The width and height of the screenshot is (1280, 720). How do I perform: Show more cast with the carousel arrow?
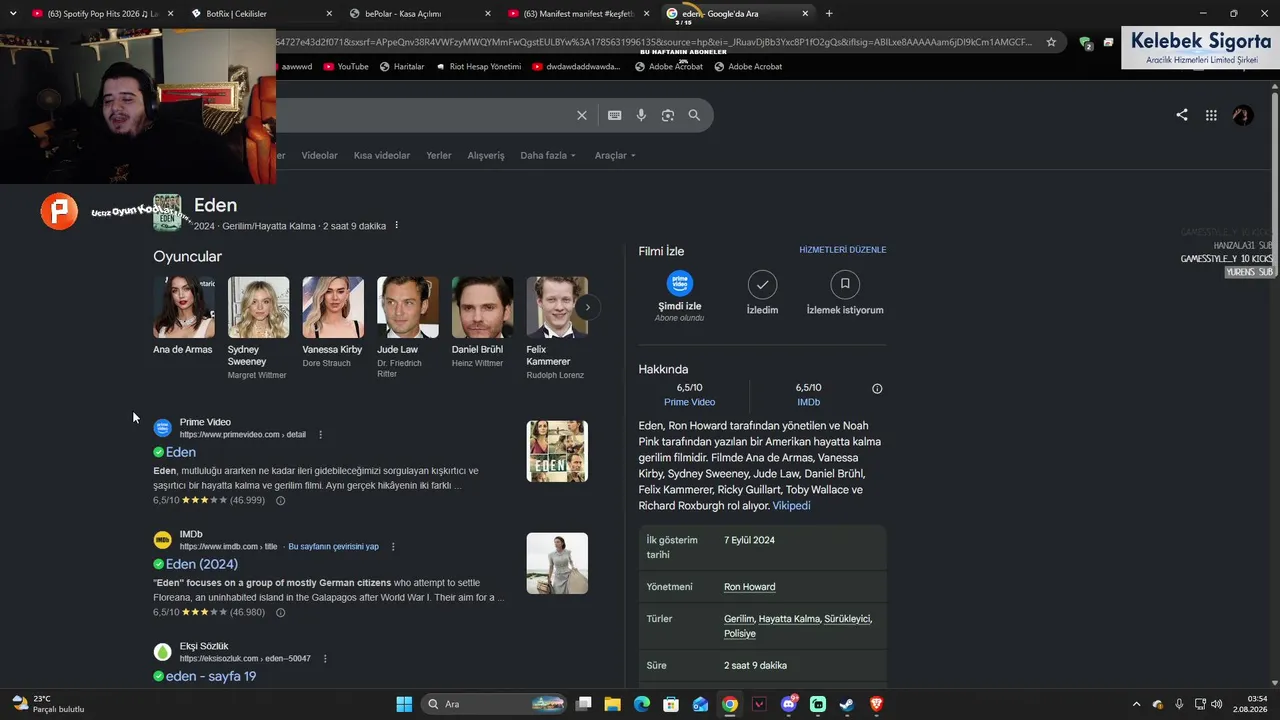coord(588,307)
